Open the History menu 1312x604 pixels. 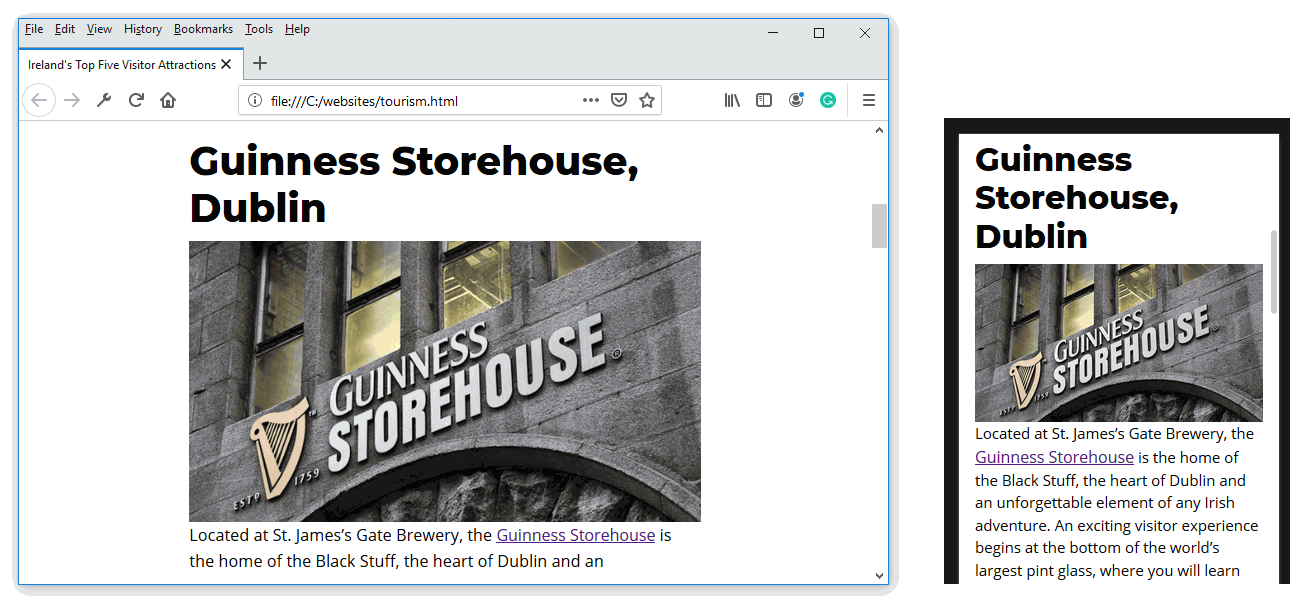coord(143,29)
